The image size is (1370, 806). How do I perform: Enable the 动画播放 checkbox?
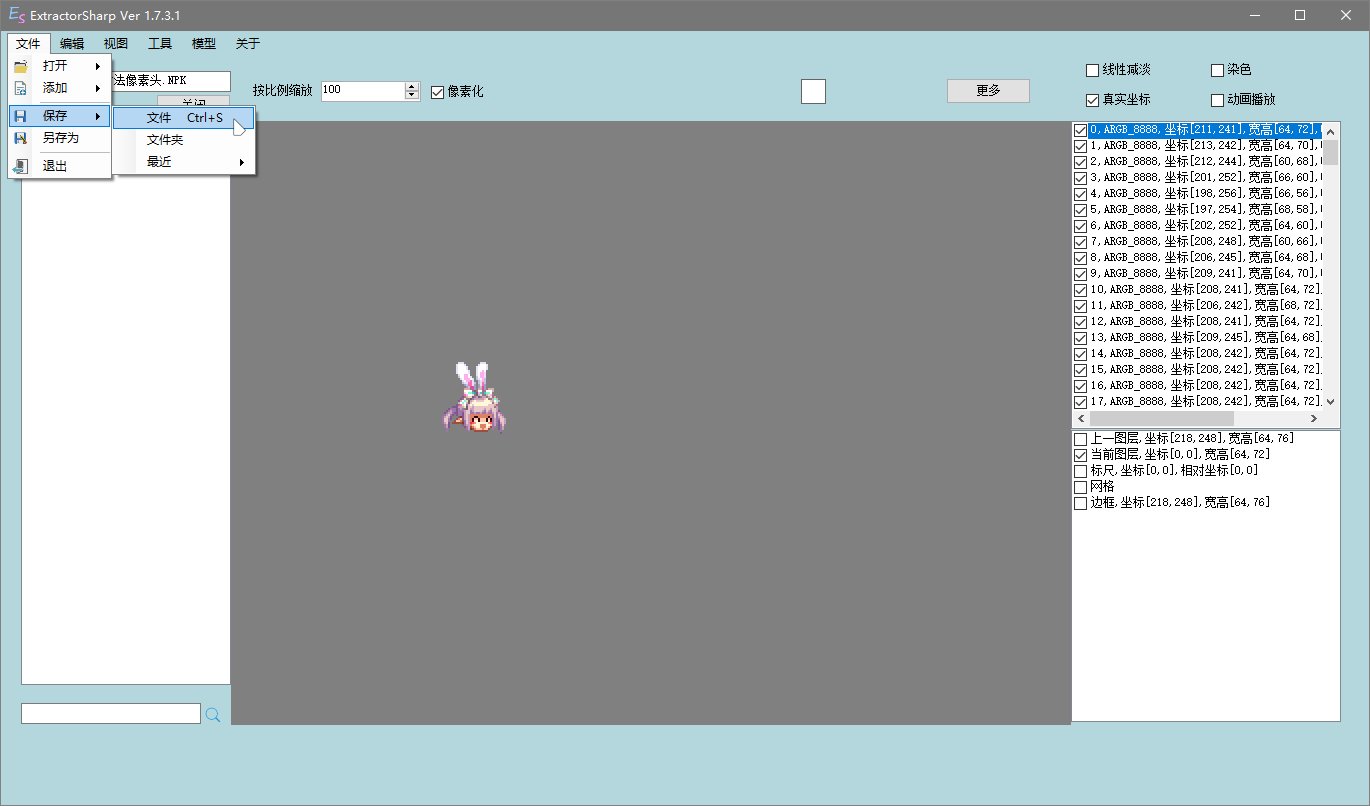pos(1217,100)
